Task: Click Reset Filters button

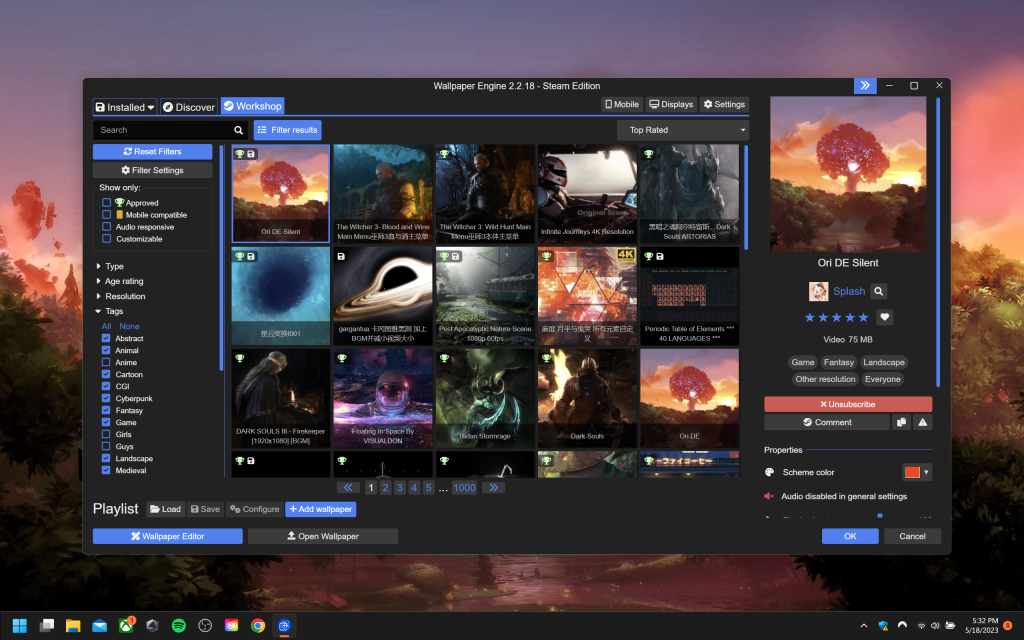Action: coord(152,152)
